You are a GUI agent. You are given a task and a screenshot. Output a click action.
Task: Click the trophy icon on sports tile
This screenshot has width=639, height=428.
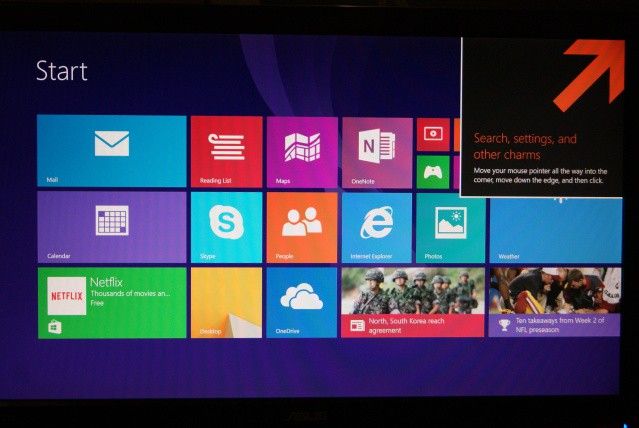pos(505,325)
